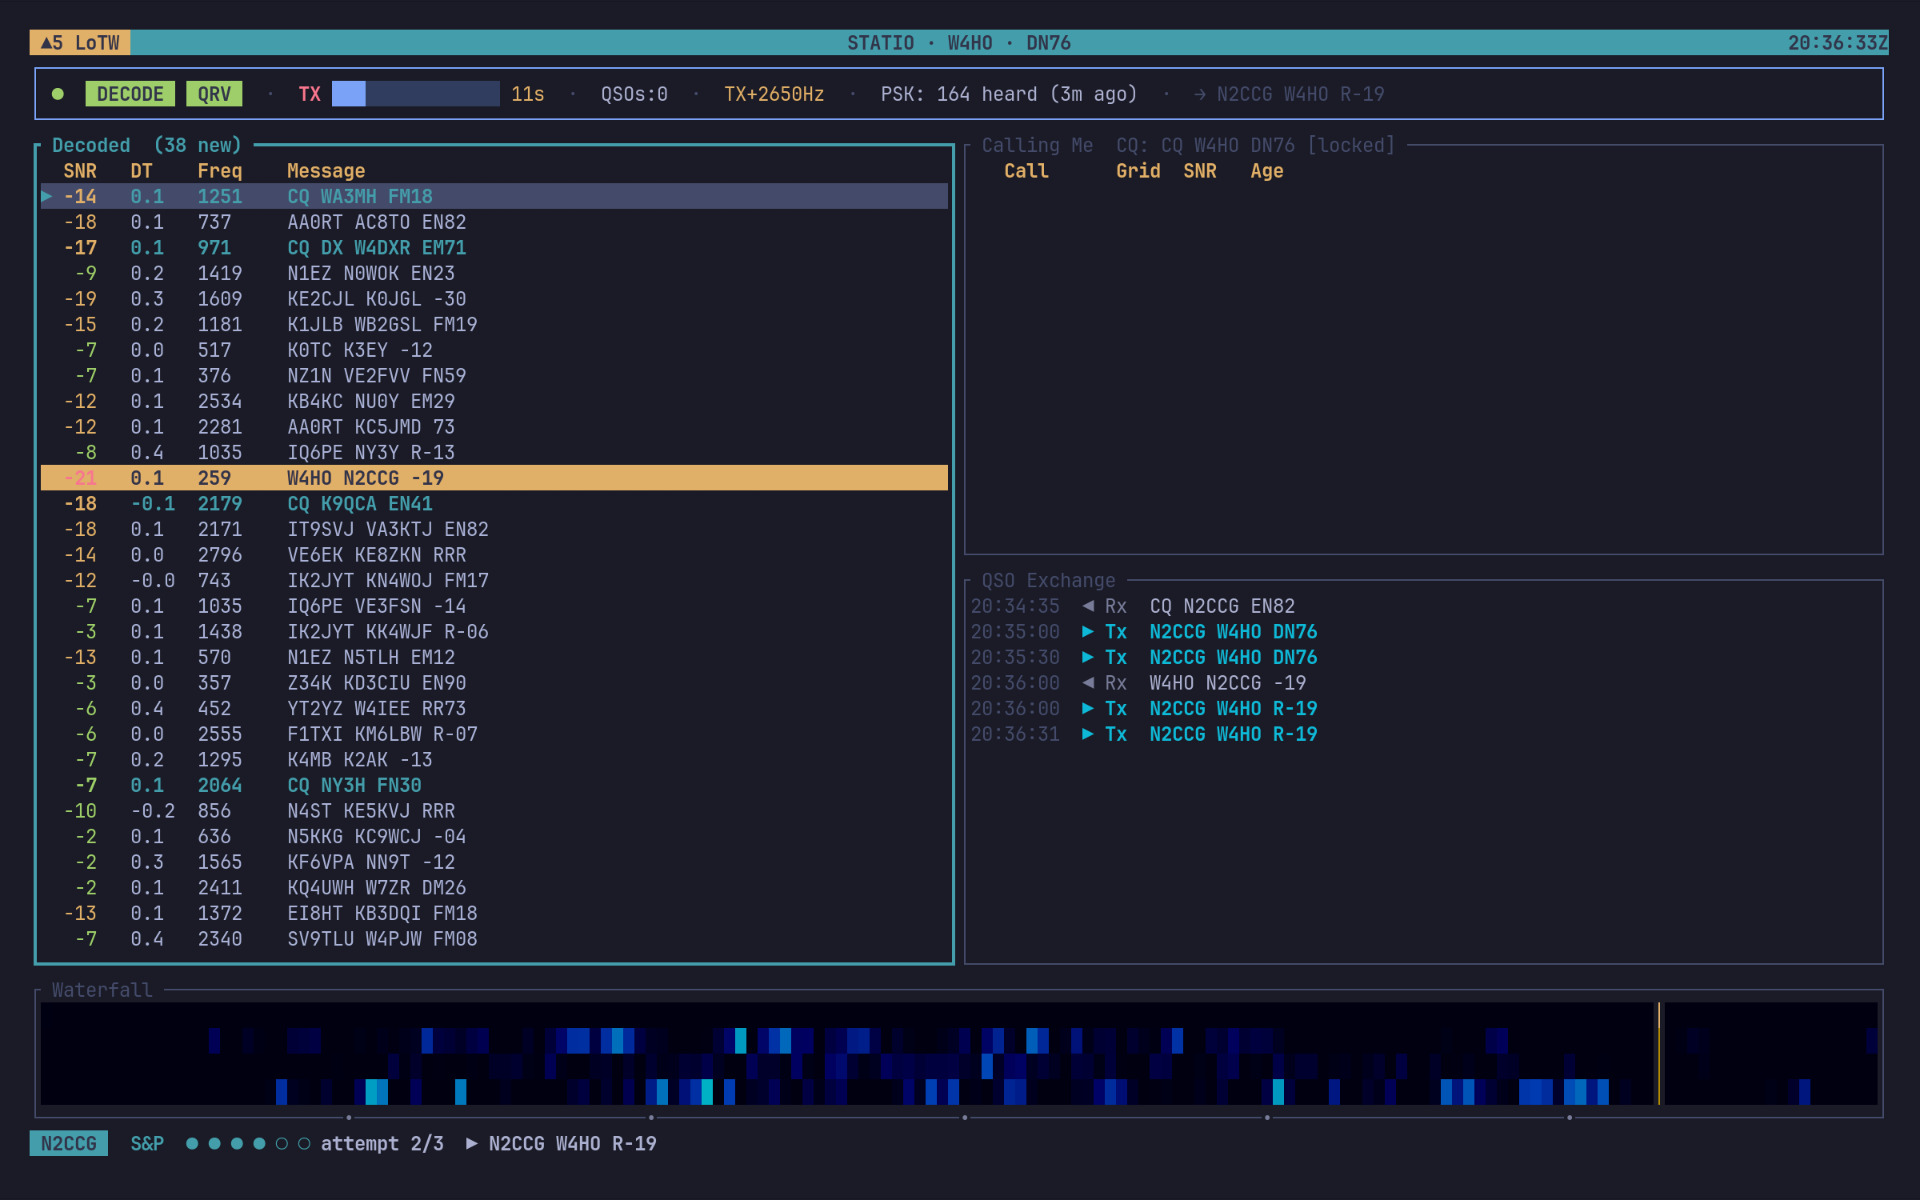Click the TX+2650Hz frequency value

click(774, 94)
